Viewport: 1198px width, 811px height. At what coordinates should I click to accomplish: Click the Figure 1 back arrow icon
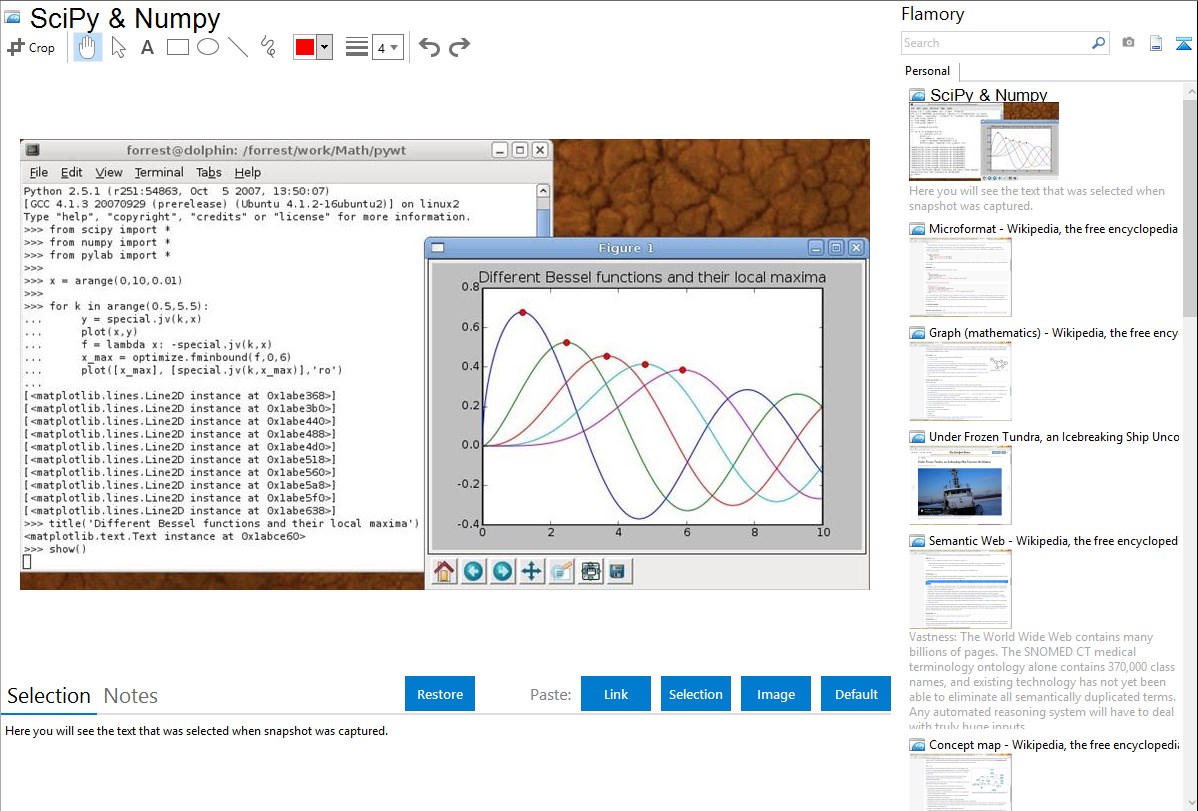tap(473, 571)
